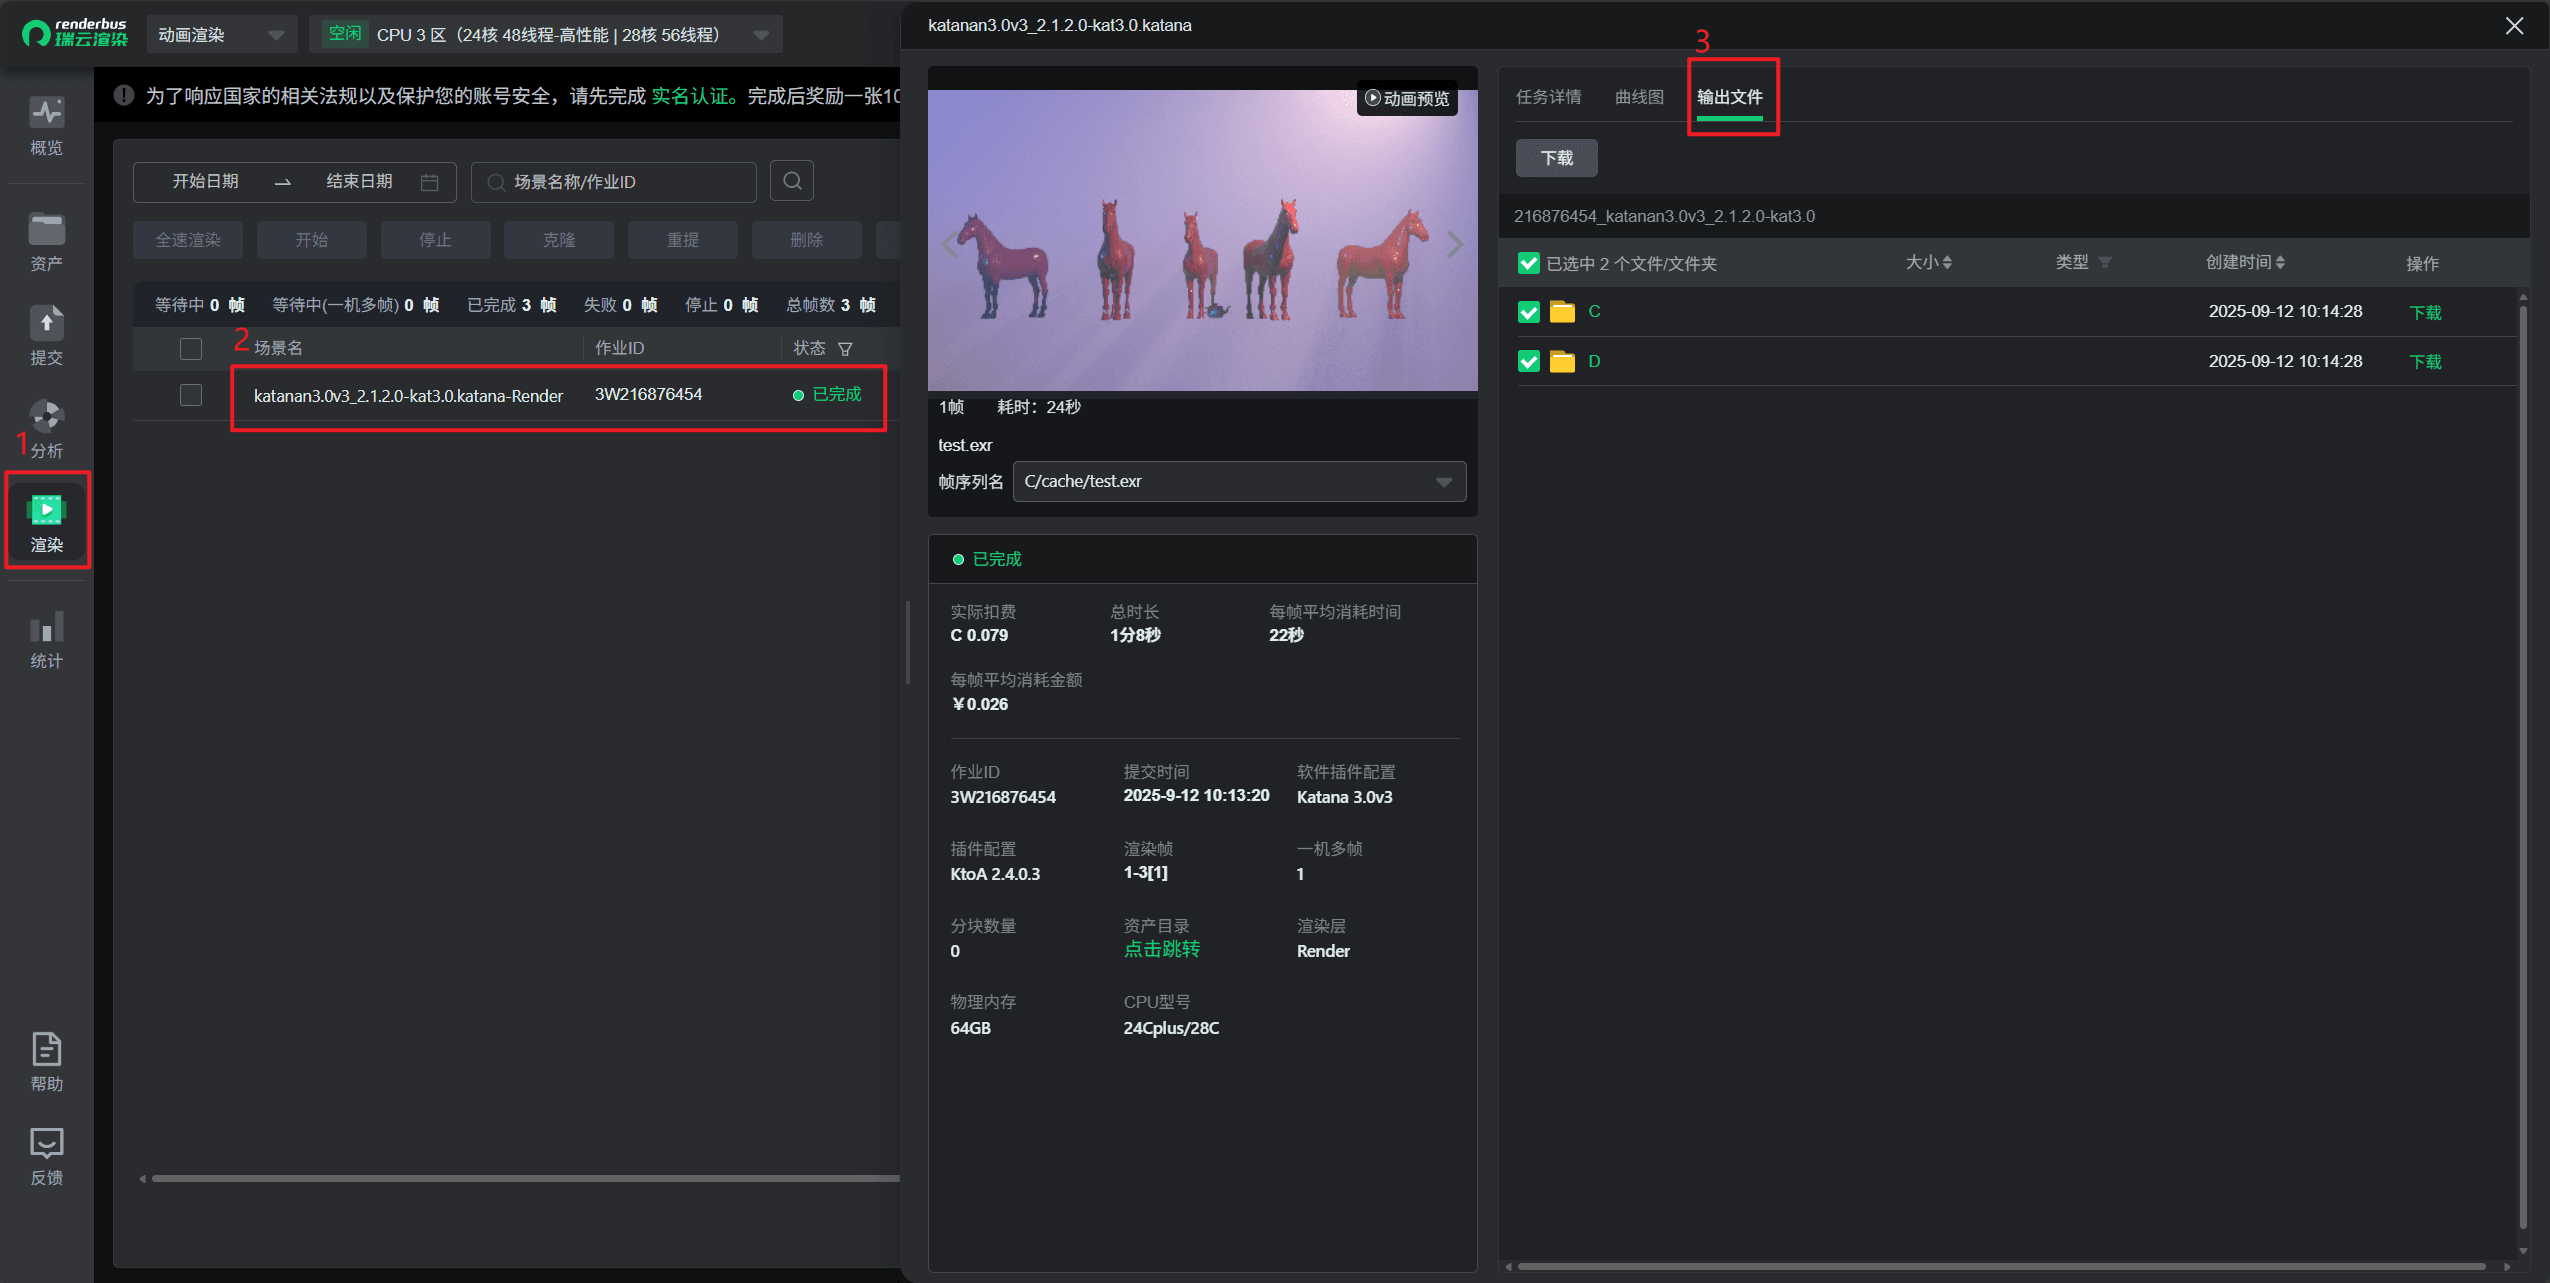
Task: Click the 结束日期 end date field
Action: point(359,181)
